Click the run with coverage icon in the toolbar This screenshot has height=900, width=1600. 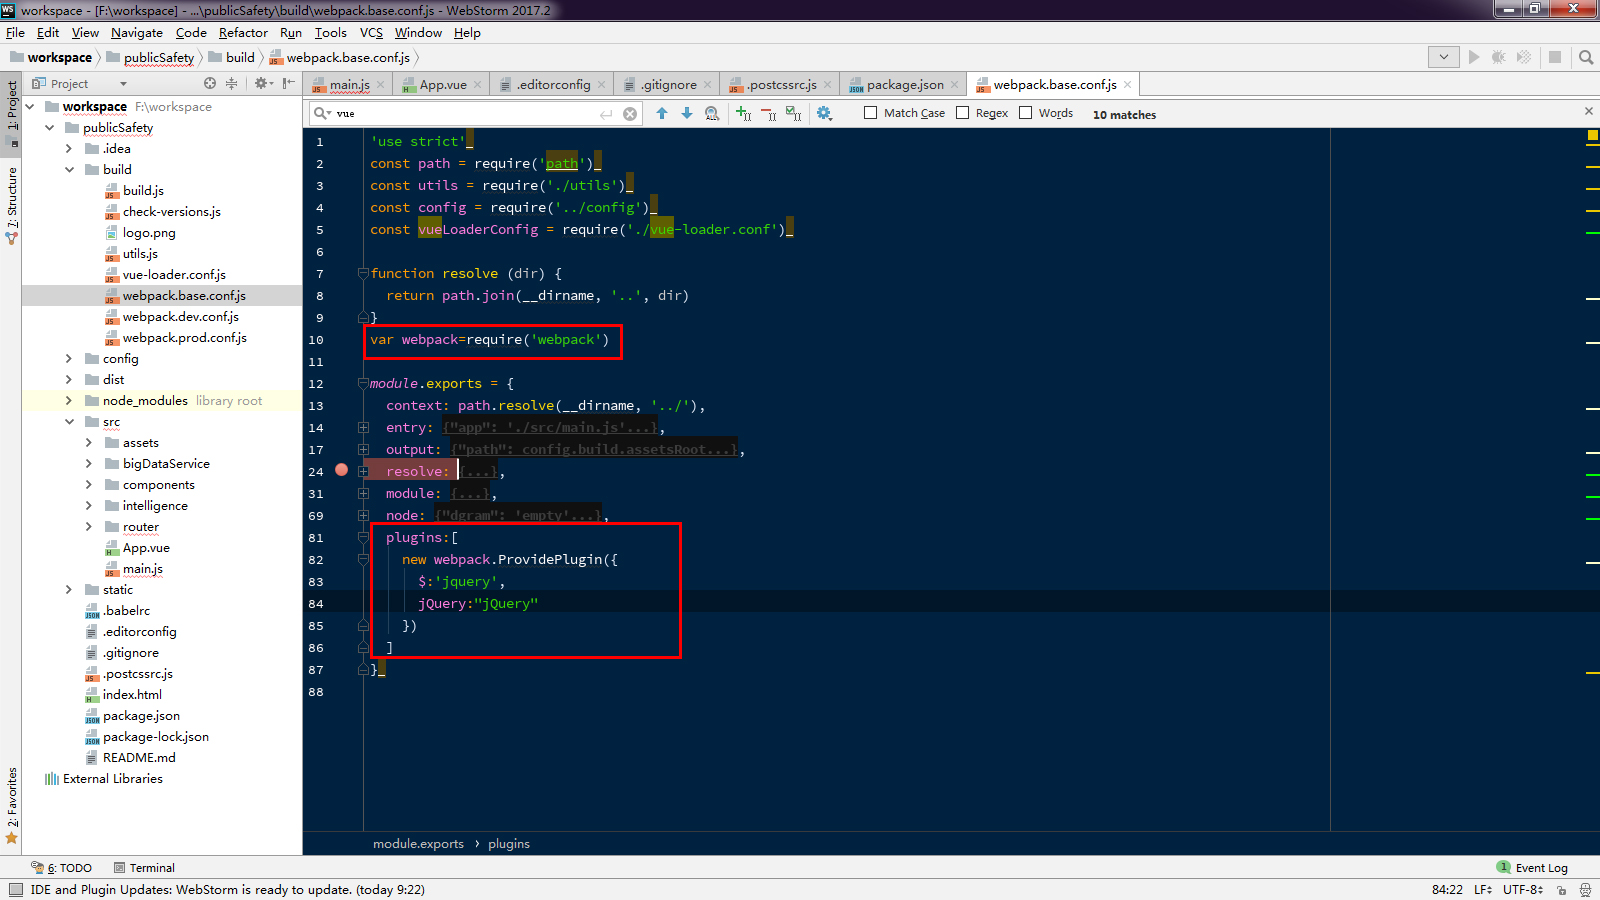pos(1524,57)
